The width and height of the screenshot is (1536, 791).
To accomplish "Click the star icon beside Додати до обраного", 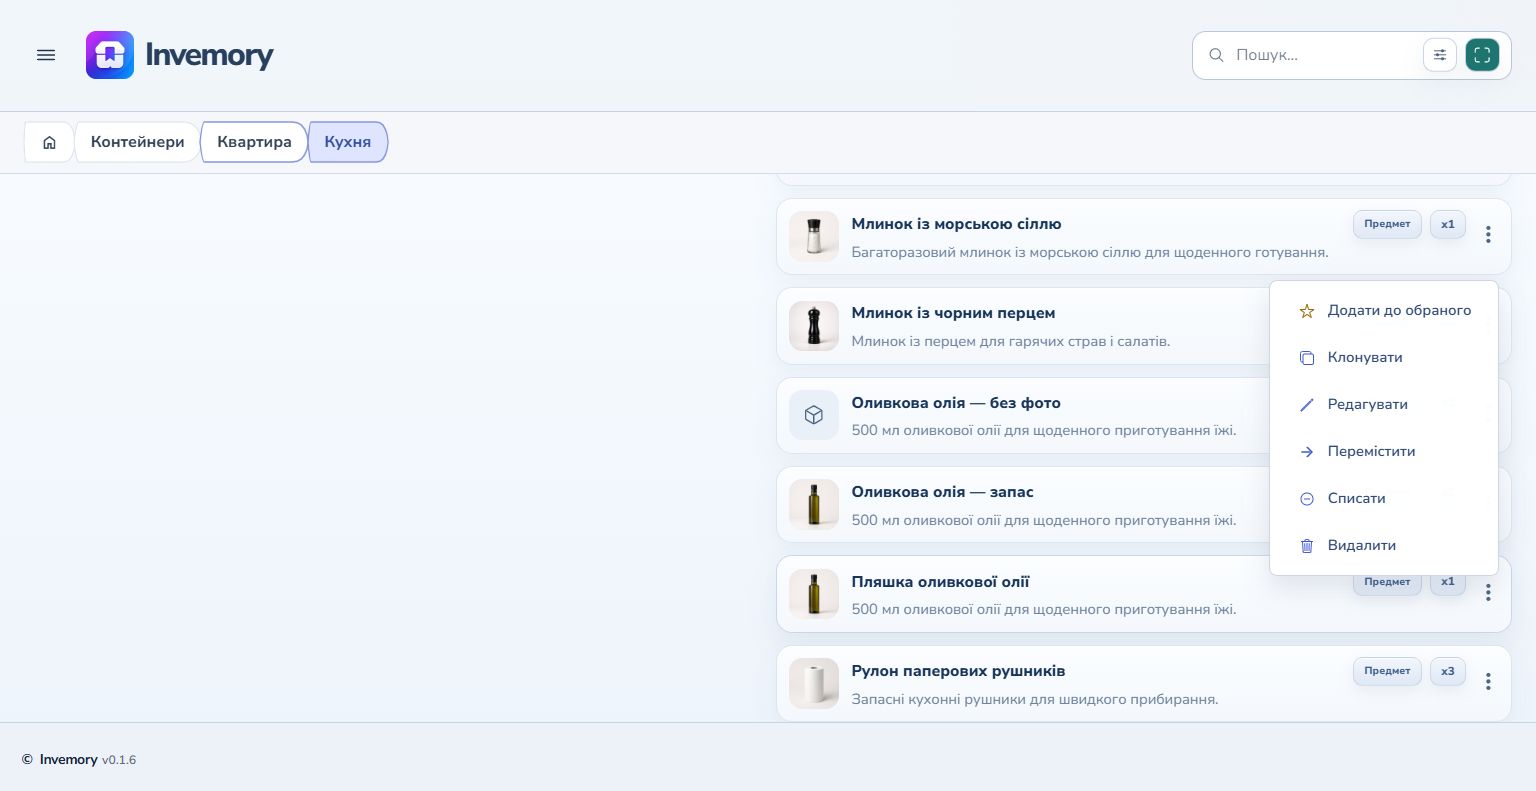I will tap(1306, 311).
